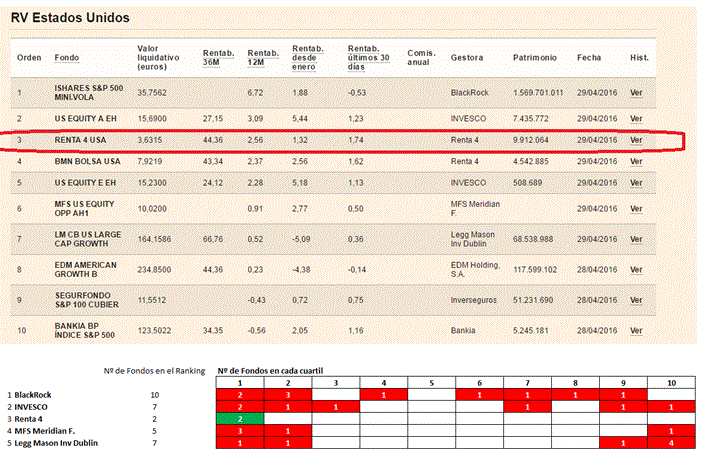This screenshot has height=455, width=701.
Task: Click BlackRock quartile 1 red cell
Action: pyautogui.click(x=240, y=395)
